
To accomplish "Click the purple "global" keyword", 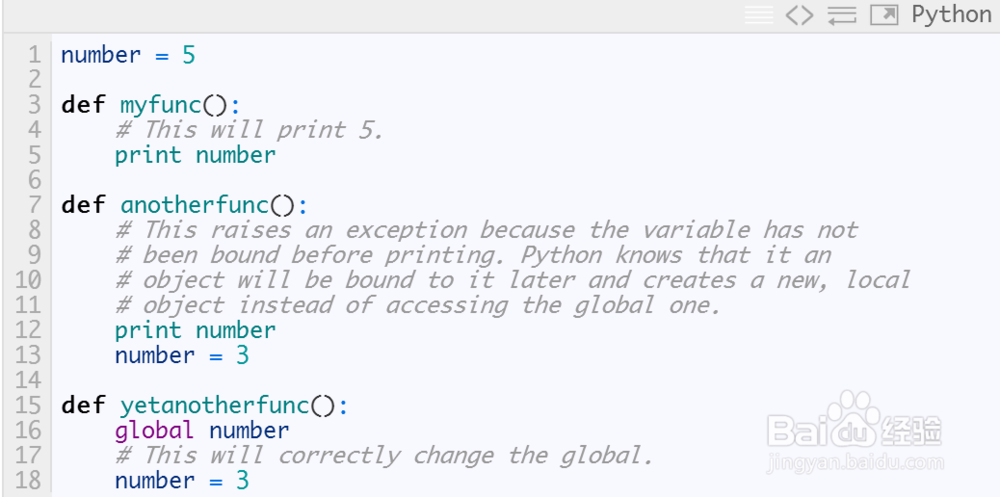I will [154, 431].
